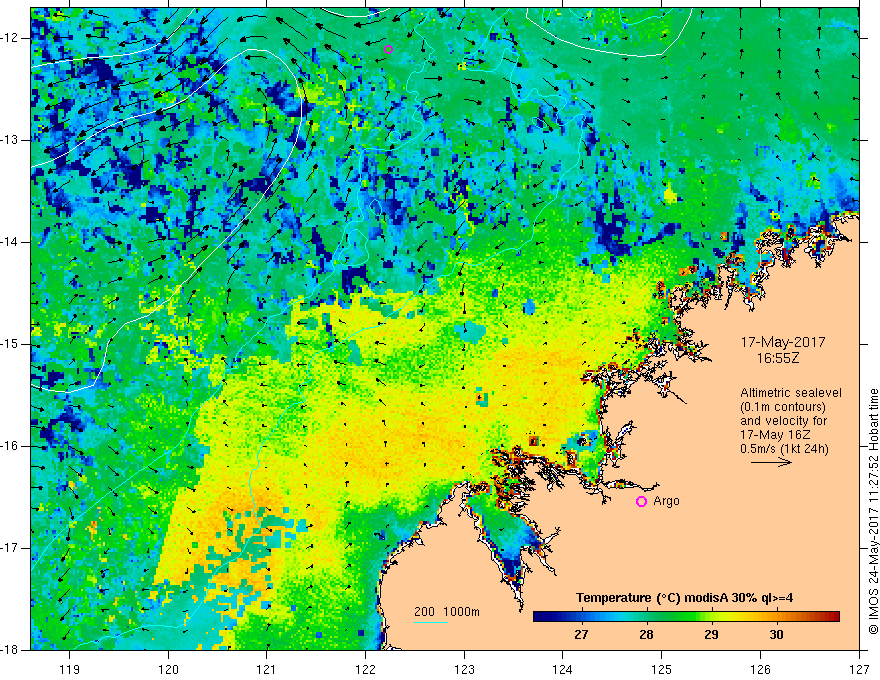Click the IMOS copyright vertical text
This screenshot has width=880, height=680.
pyautogui.click(x=873, y=512)
